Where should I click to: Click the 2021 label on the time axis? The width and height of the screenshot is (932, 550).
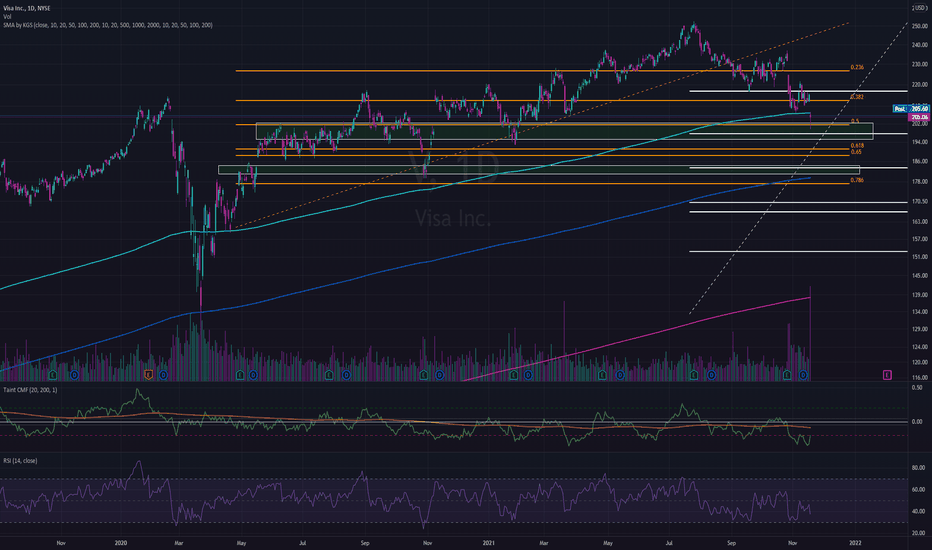(x=489, y=543)
